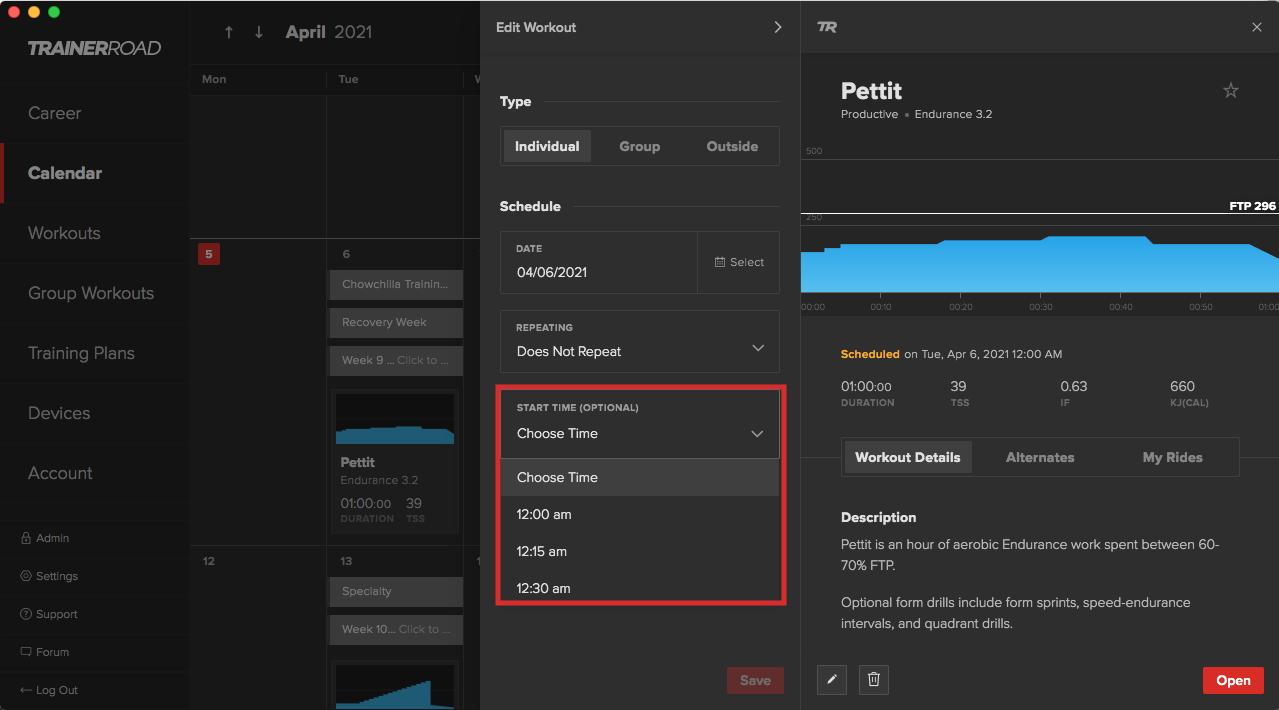Click Specialty label on April 13

(x=396, y=591)
